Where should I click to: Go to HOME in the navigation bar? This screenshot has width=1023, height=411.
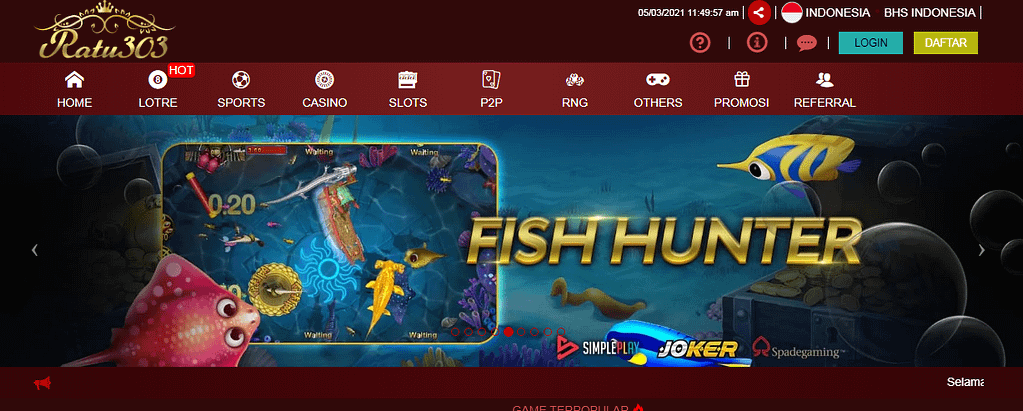pyautogui.click(x=74, y=90)
